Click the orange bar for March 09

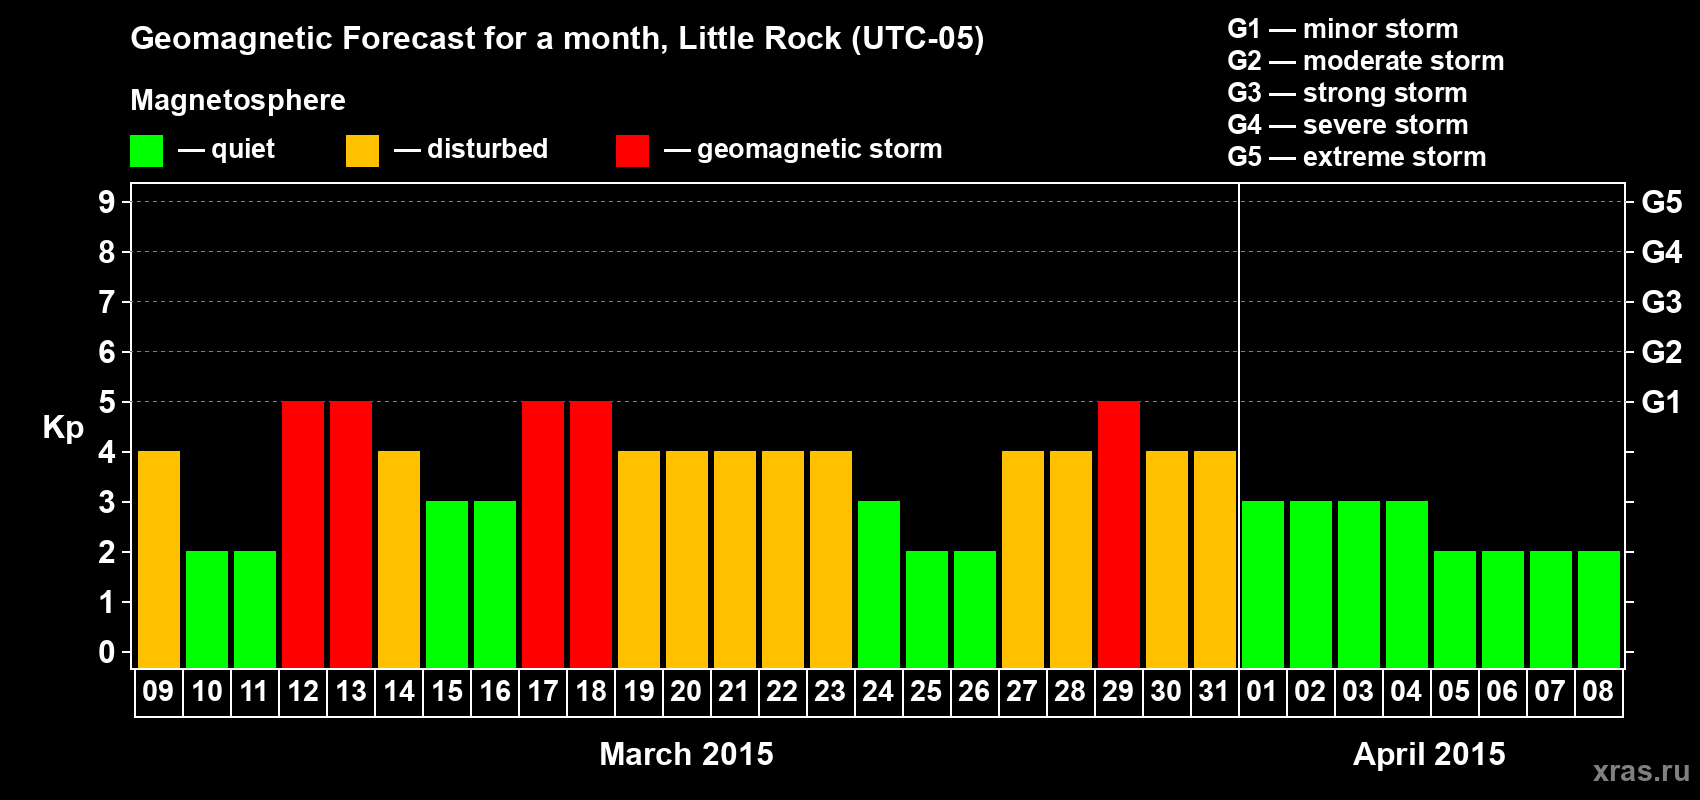coord(159,560)
